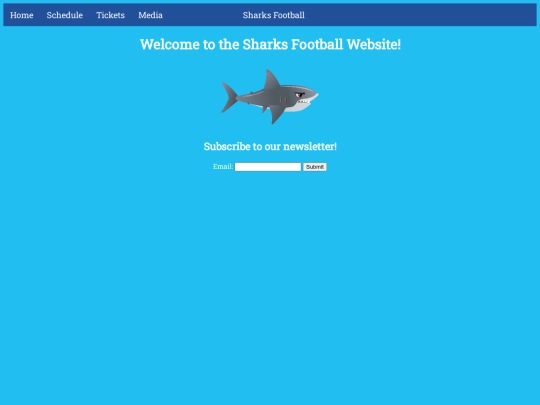
Task: Click the shark's teeth
Action: click(304, 101)
